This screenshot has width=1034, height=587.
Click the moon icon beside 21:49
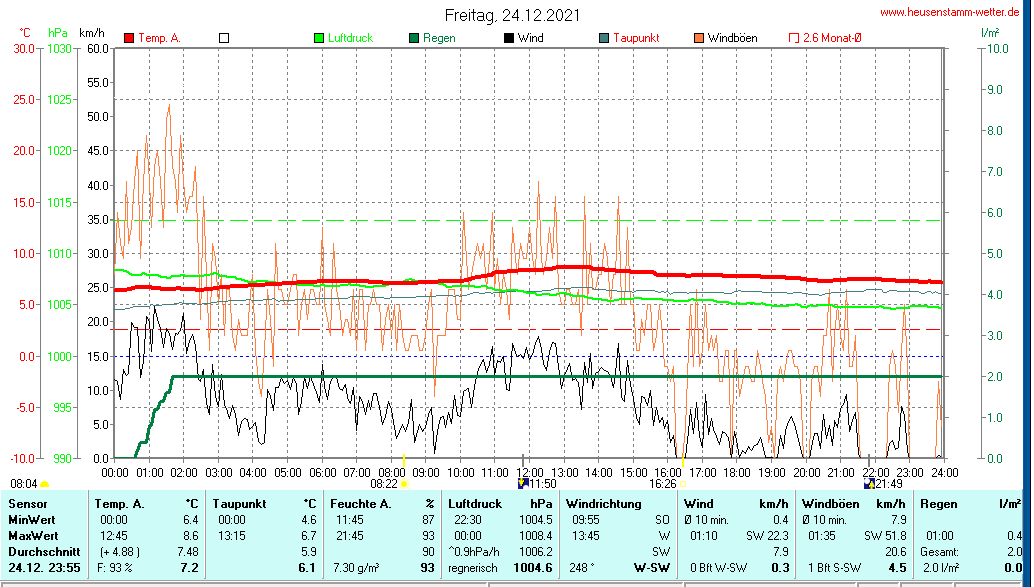coord(869,484)
